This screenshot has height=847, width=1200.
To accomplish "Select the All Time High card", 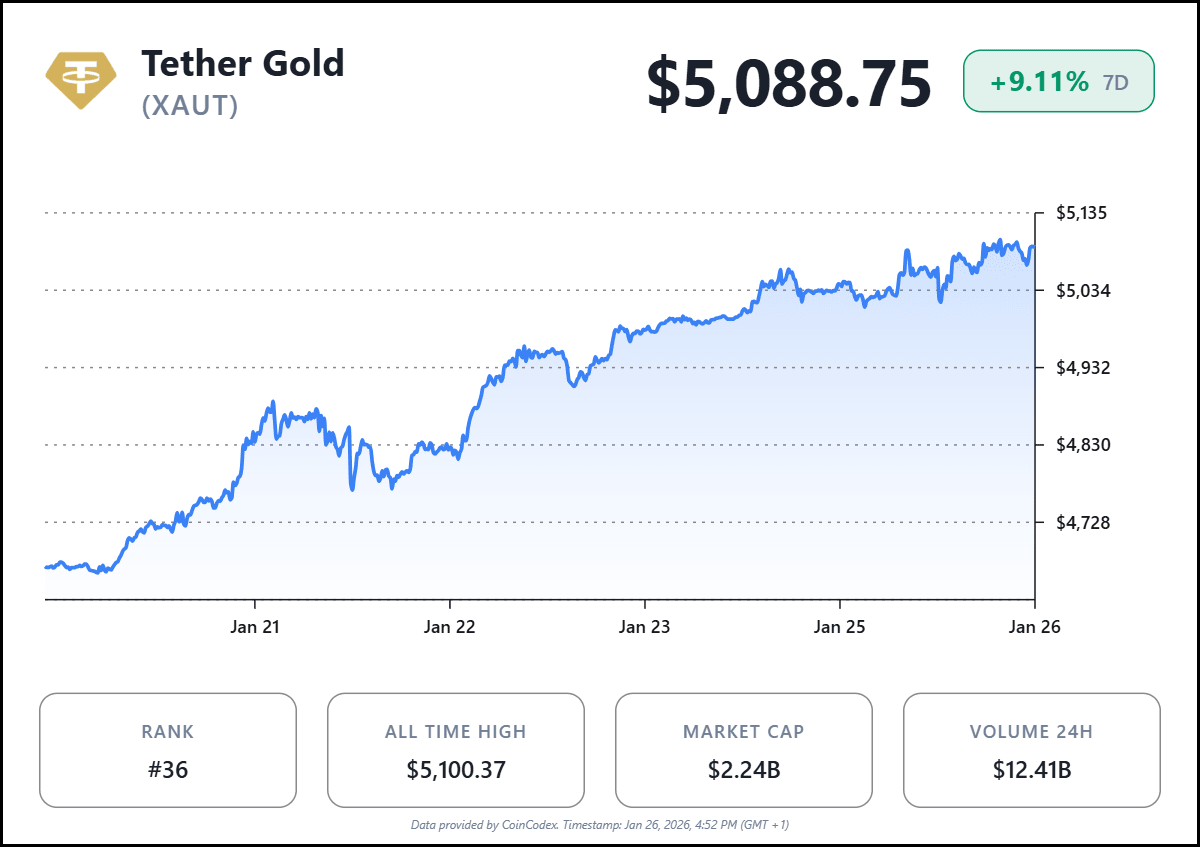I will (x=456, y=750).
